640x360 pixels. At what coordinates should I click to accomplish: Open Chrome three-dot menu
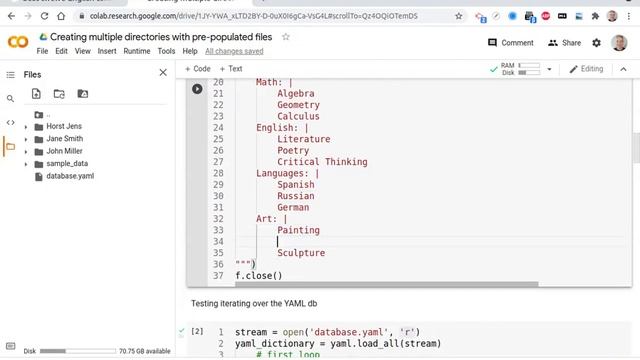click(629, 16)
